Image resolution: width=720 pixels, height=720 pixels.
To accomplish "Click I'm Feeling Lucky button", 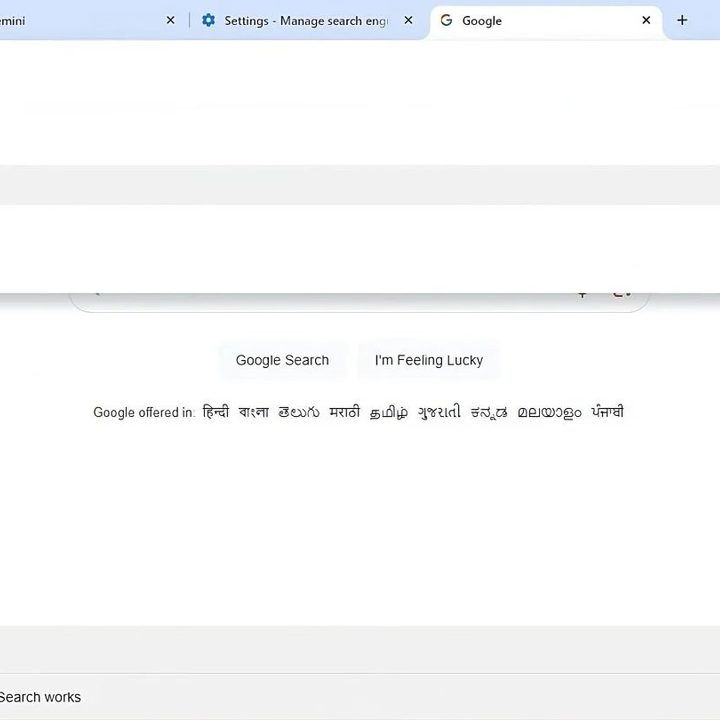I will pyautogui.click(x=429, y=360).
